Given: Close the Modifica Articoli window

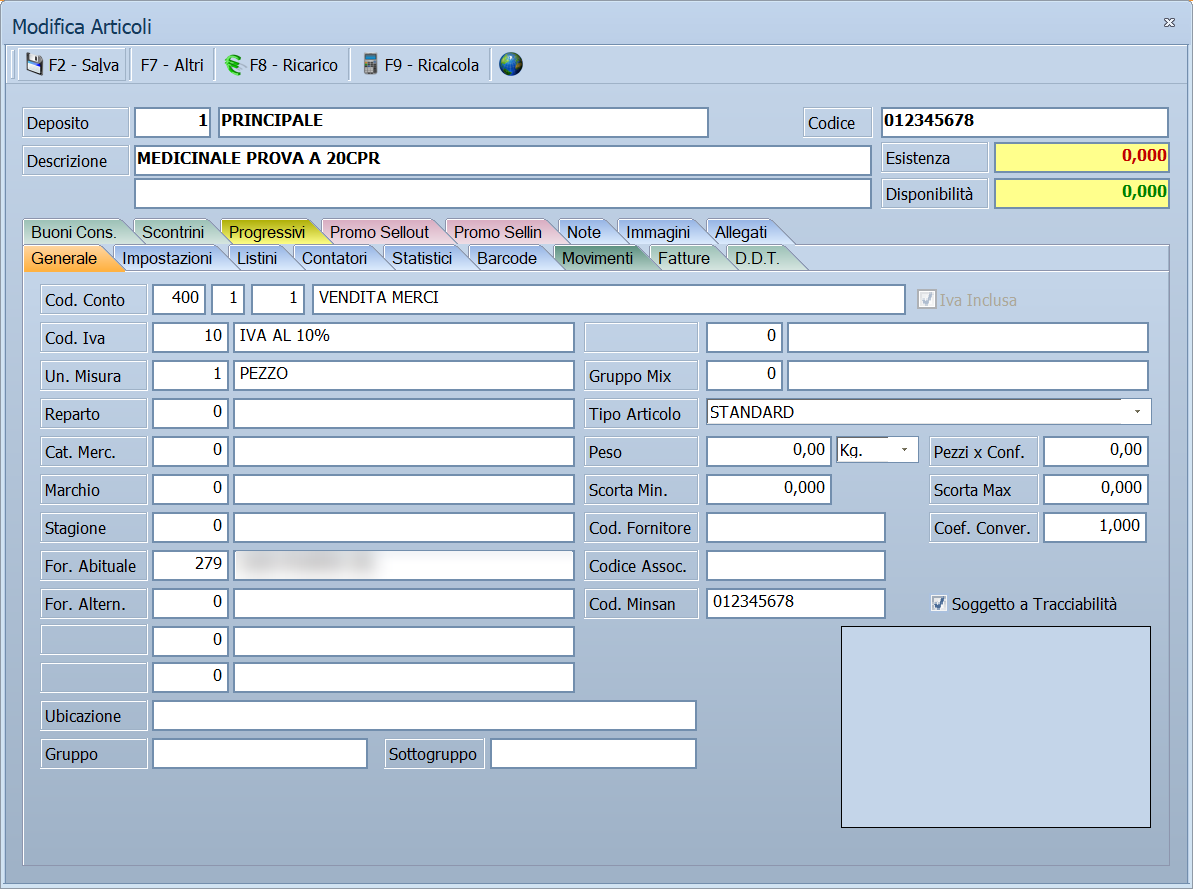Looking at the screenshot, I should [1169, 23].
